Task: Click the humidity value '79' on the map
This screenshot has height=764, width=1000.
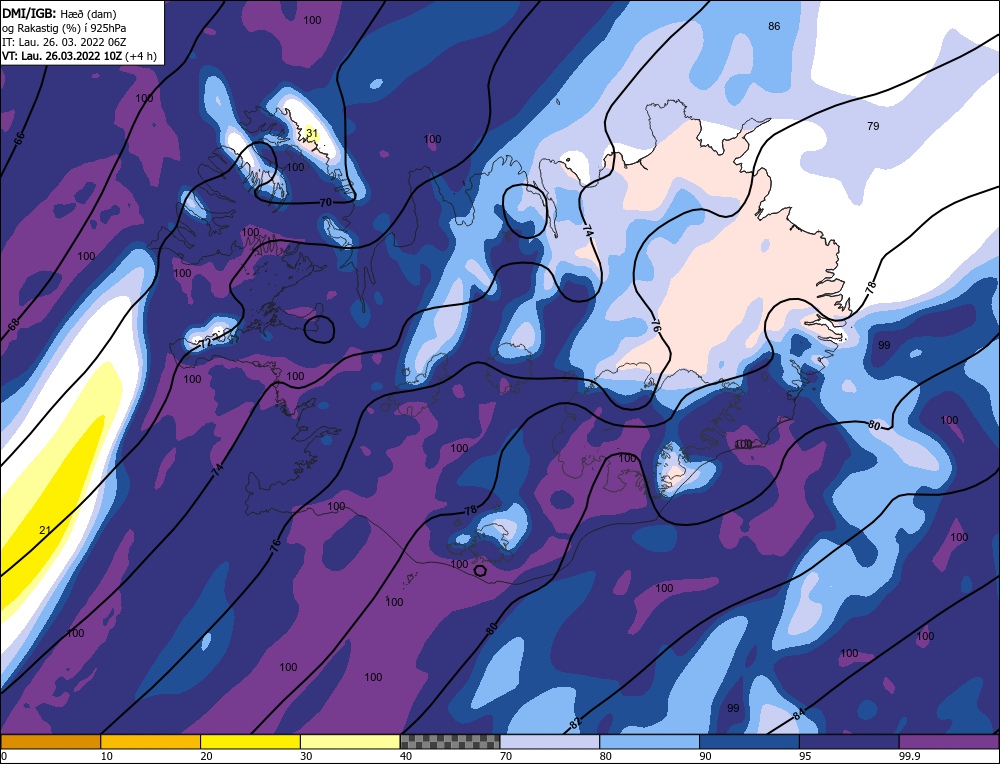Action: click(873, 126)
